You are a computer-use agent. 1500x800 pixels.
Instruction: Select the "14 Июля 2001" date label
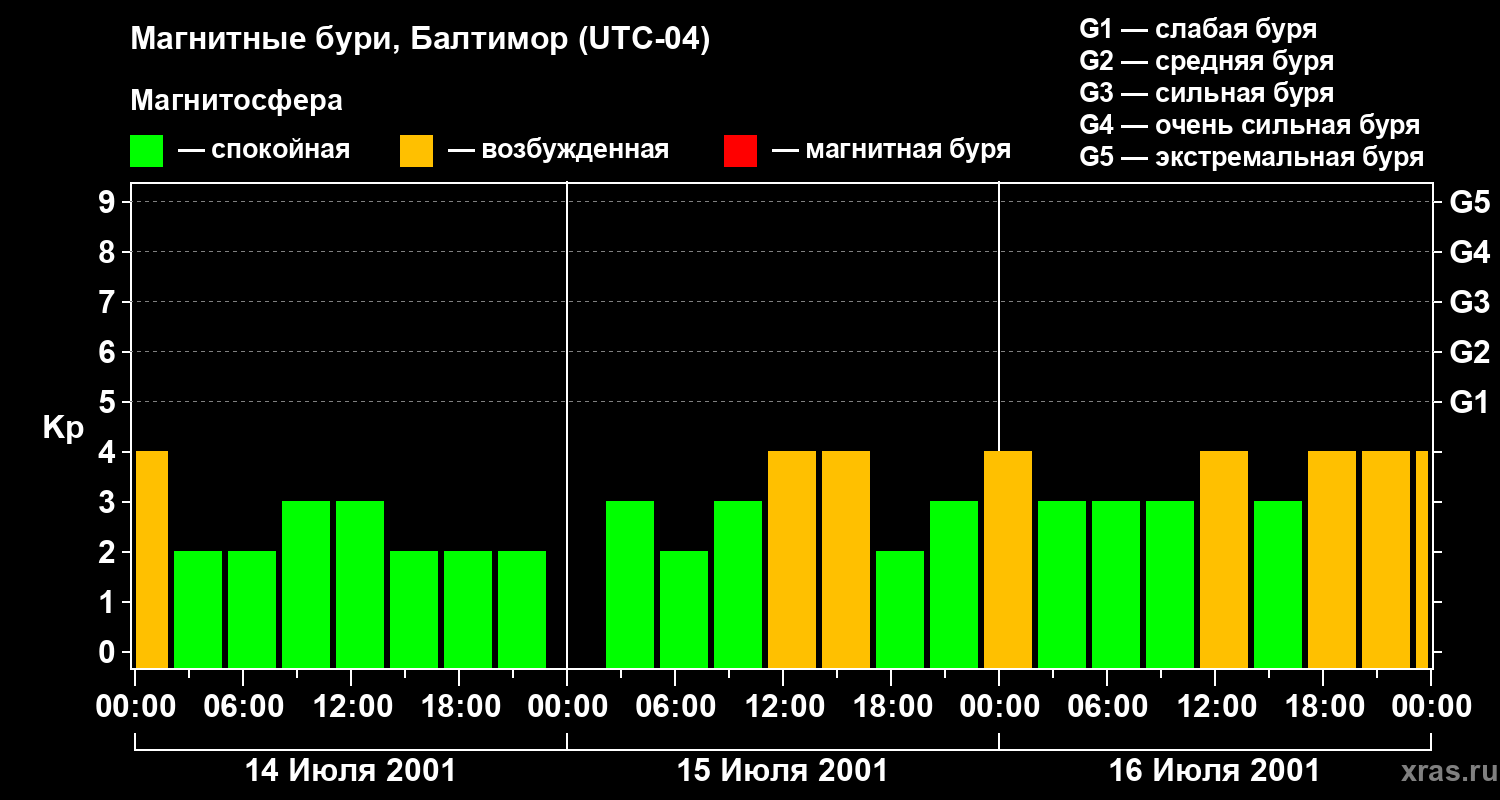point(351,771)
